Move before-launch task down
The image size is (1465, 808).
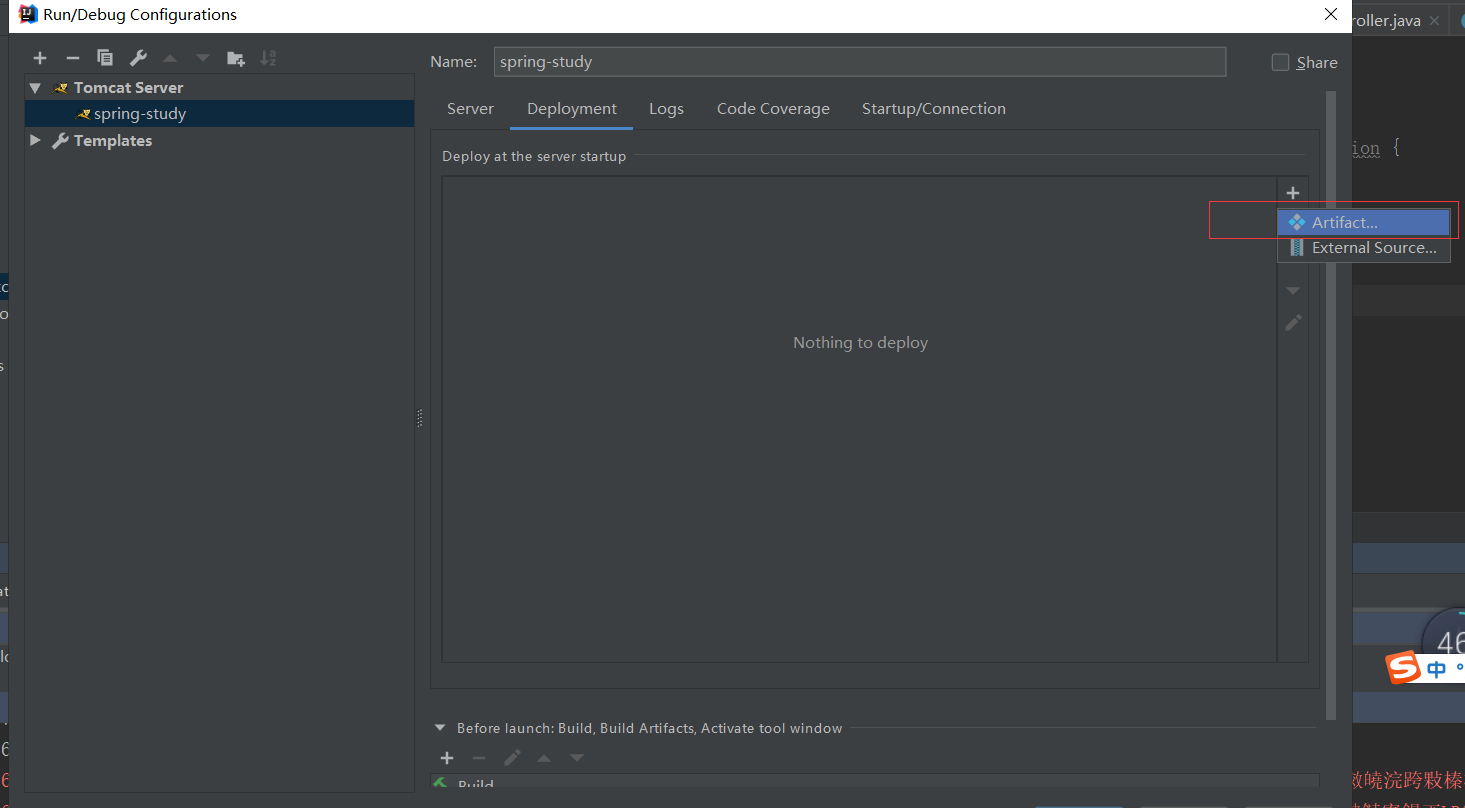pyautogui.click(x=577, y=758)
